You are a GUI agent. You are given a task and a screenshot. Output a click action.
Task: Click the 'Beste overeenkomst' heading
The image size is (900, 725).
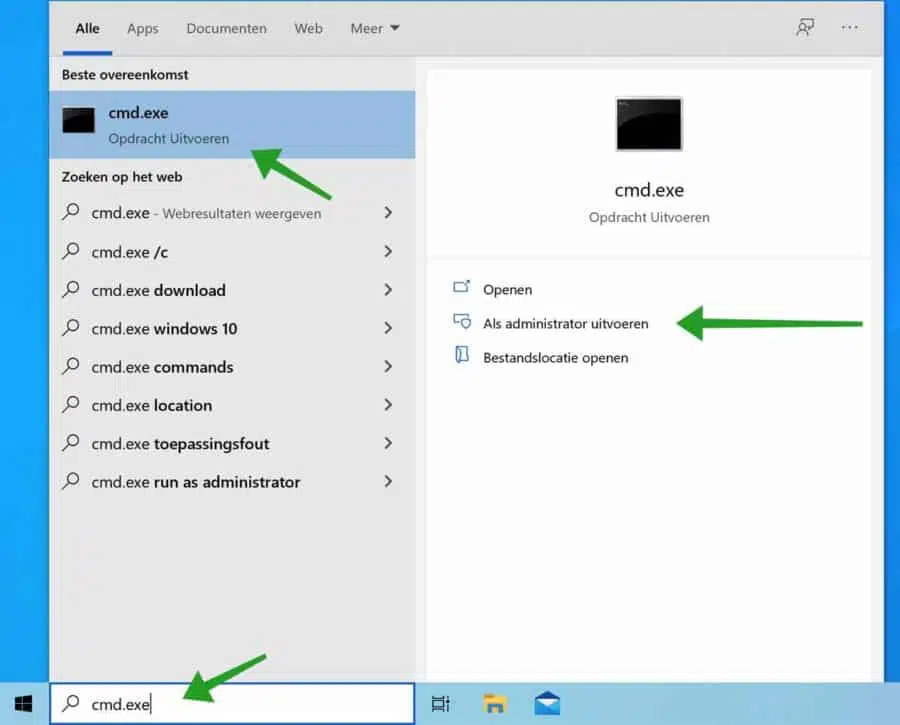click(125, 75)
